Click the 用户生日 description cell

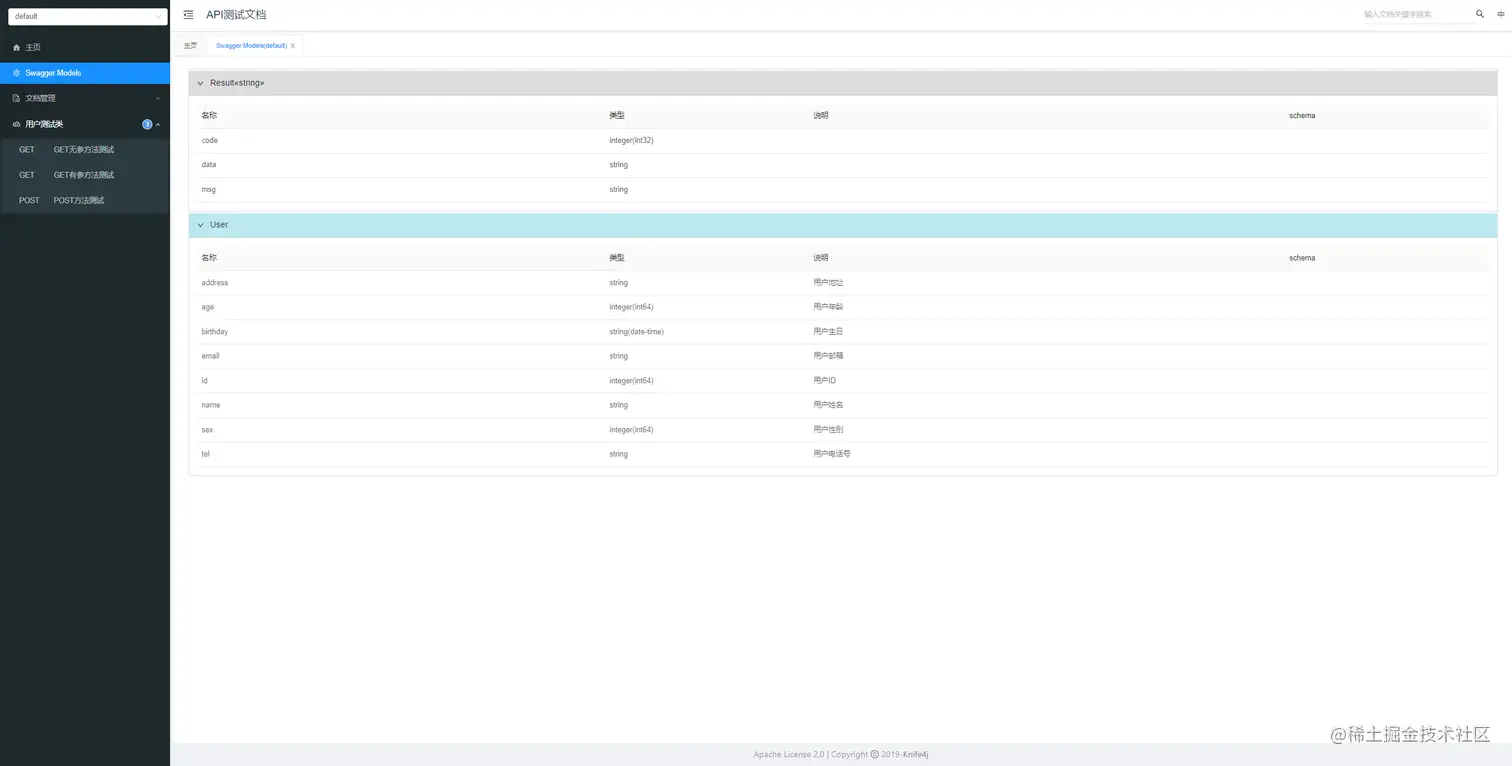tap(829, 331)
